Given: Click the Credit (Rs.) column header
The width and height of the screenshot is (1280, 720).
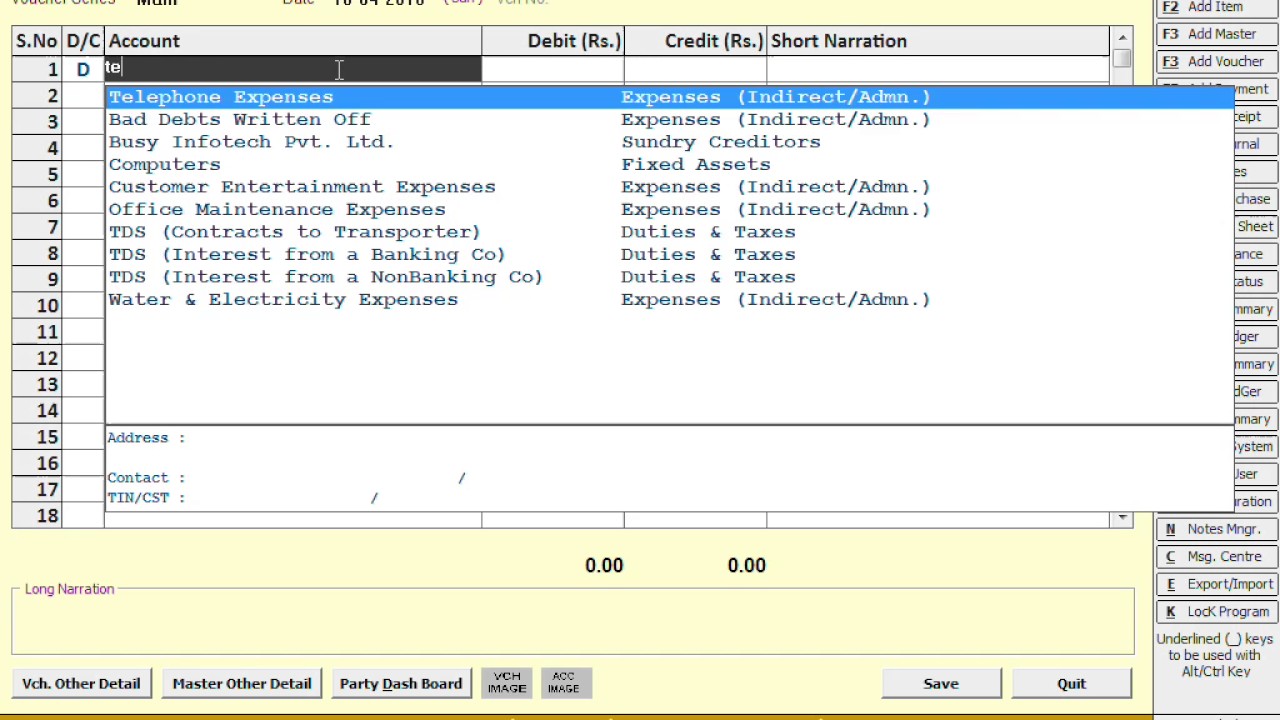Looking at the screenshot, I should (x=695, y=41).
